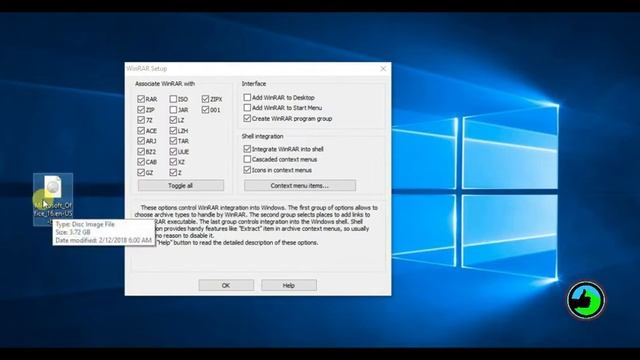Enable the JAR association checkbox
Screen dimensions: 640x360
coord(173,109)
